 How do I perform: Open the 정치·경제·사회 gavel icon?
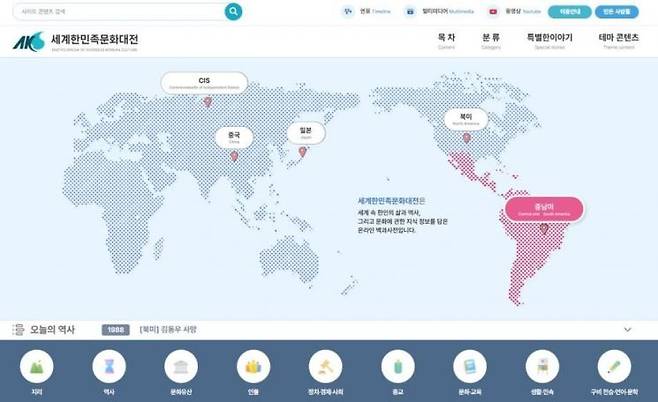tap(326, 366)
